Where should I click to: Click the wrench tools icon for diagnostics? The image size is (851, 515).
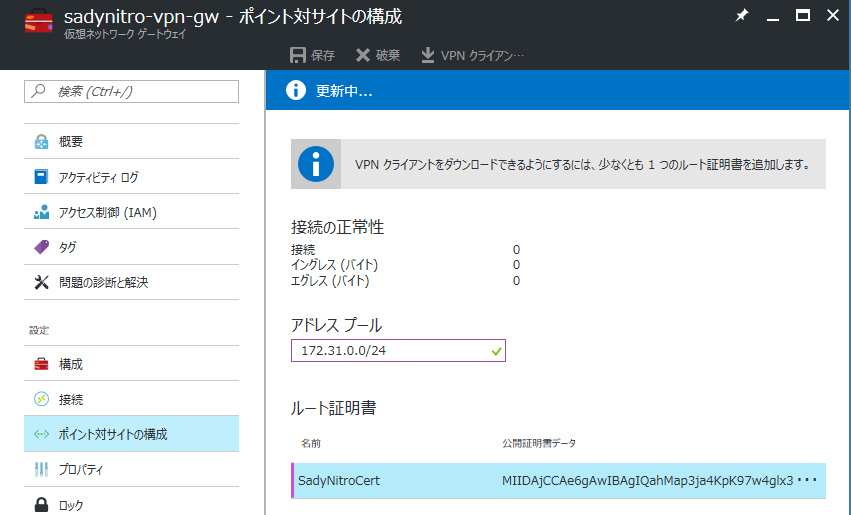pyautogui.click(x=41, y=282)
